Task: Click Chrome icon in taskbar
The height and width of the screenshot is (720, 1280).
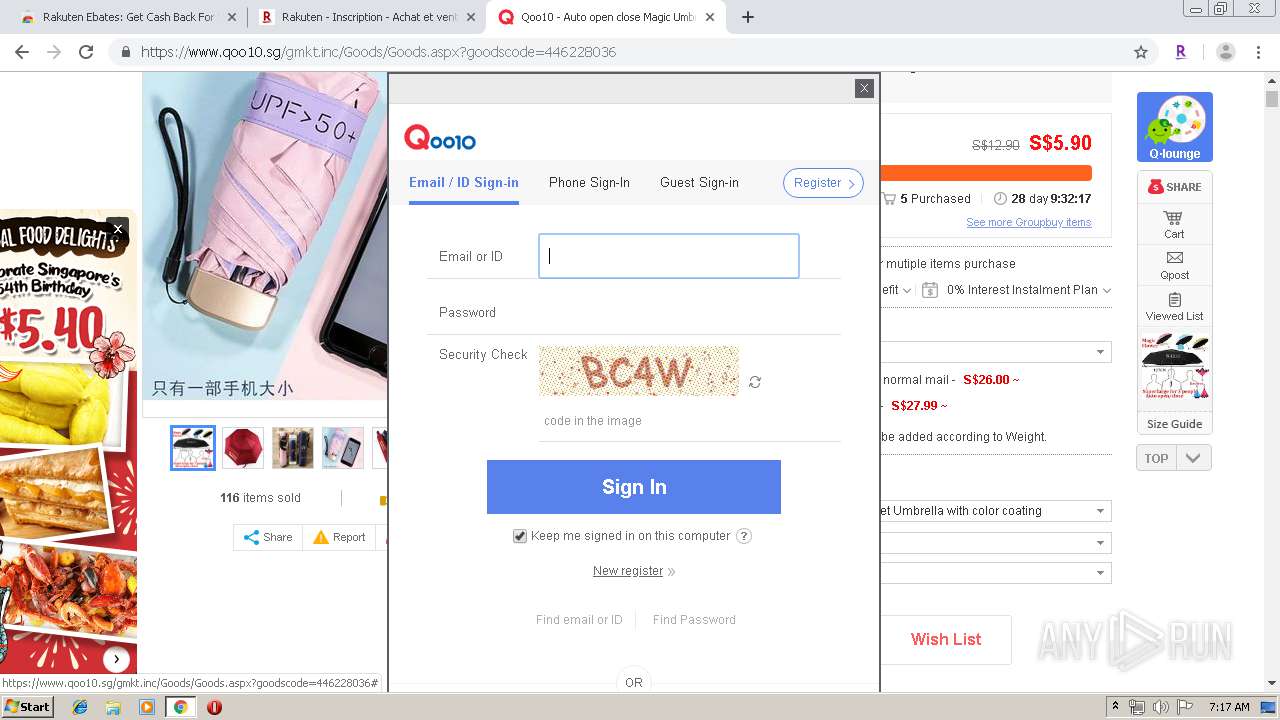Action: [x=180, y=707]
